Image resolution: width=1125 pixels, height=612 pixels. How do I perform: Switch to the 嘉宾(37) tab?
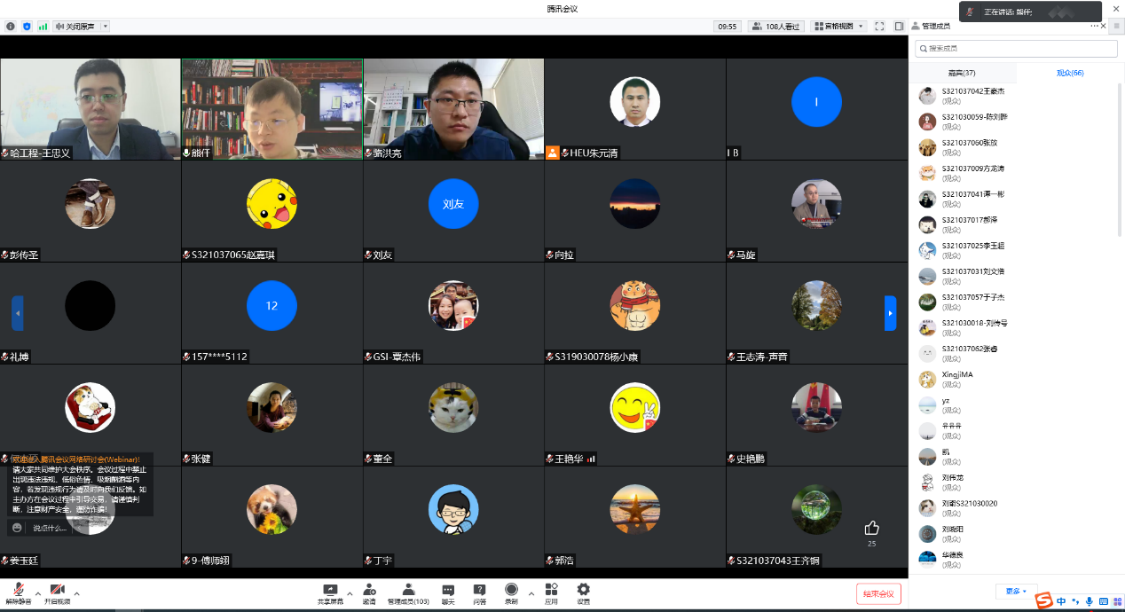[962, 73]
